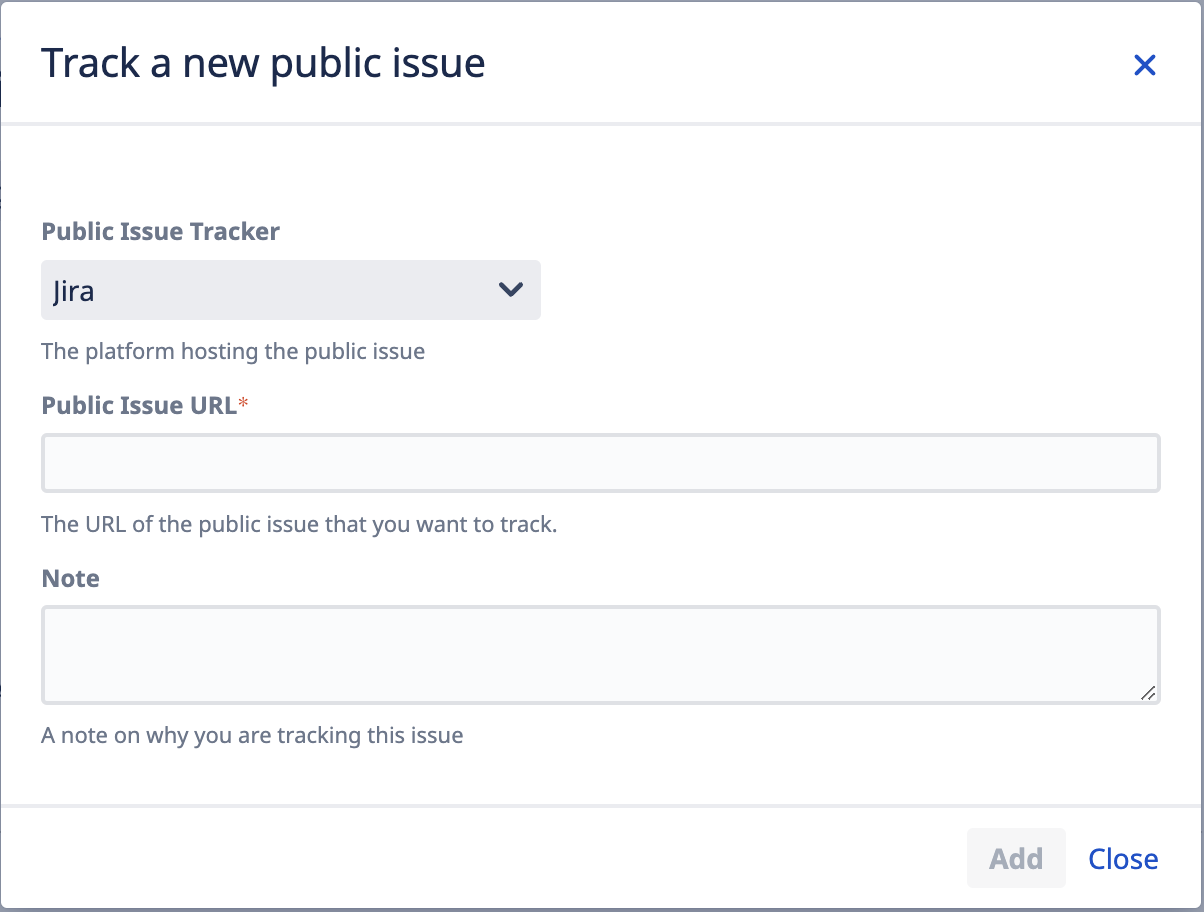This screenshot has width=1204, height=912.
Task: Click the URL tracking description text
Action: 299,524
